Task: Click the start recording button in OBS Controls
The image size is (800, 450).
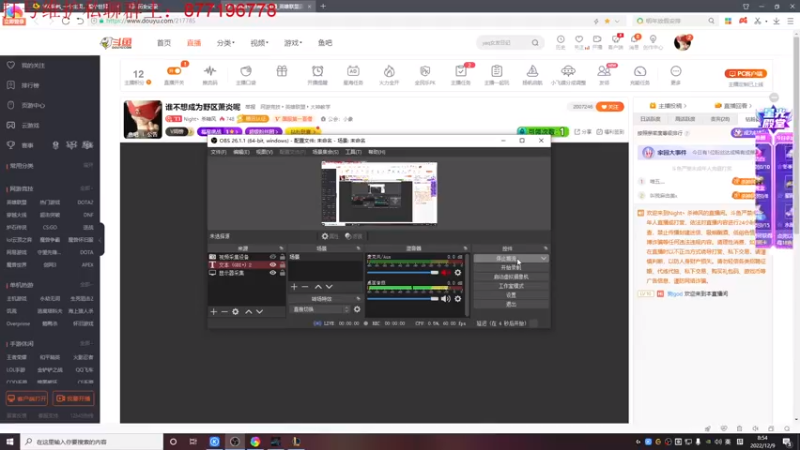Action: (x=511, y=268)
